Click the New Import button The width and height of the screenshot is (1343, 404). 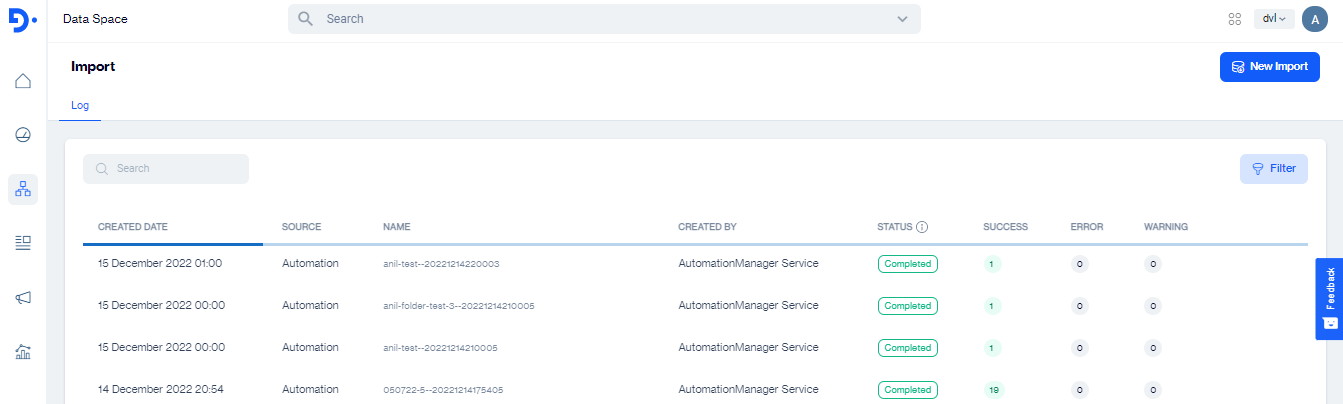1269,67
